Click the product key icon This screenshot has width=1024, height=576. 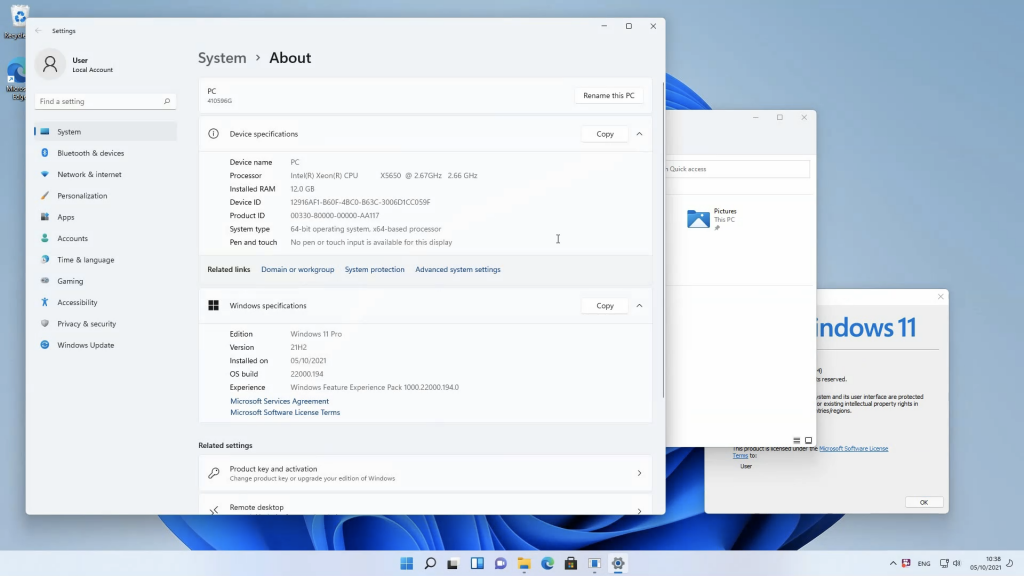pyautogui.click(x=214, y=473)
